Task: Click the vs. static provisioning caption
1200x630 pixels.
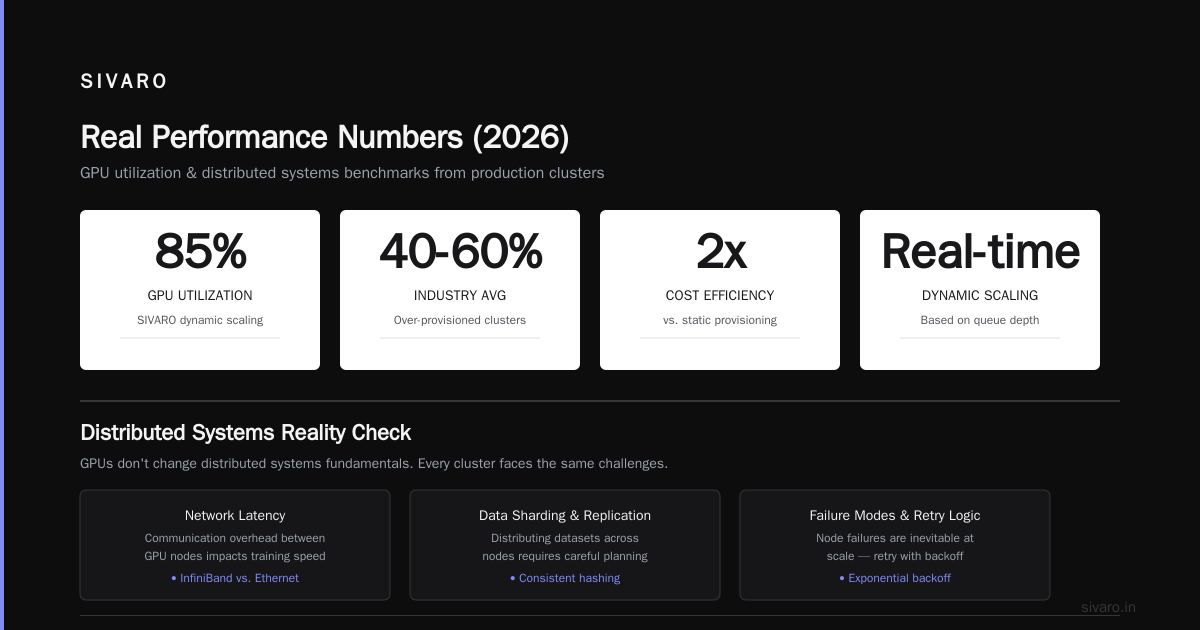Action: [720, 321]
